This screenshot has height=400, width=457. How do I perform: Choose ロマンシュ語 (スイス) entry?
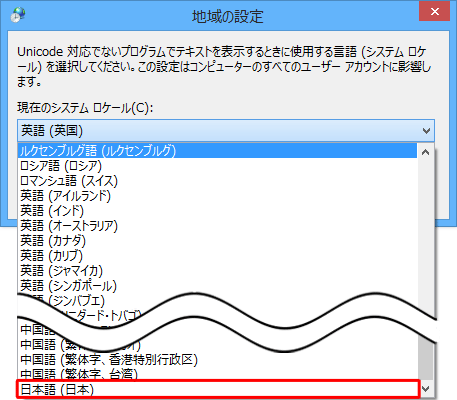tap(217, 181)
